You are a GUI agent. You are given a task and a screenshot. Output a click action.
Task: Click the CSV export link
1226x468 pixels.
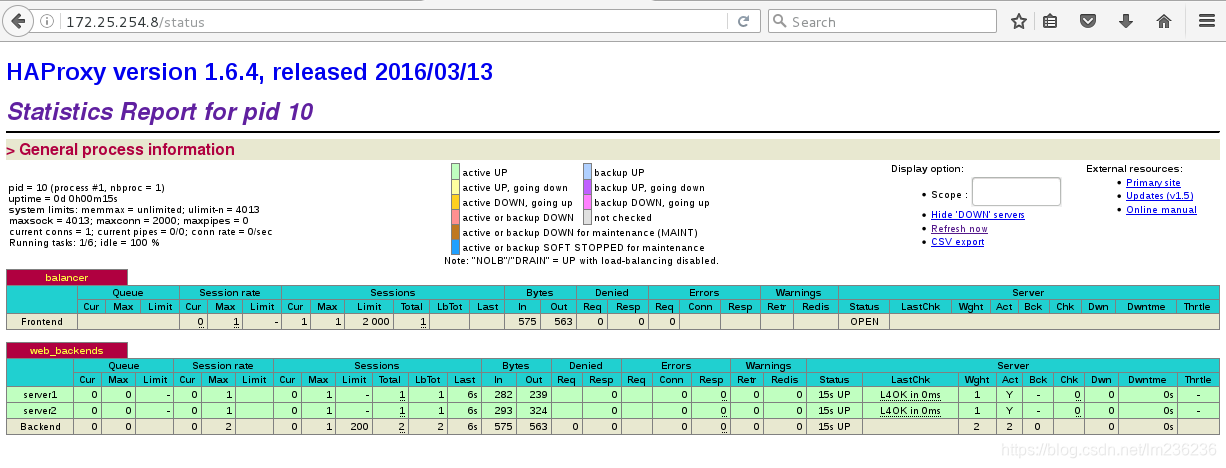(x=957, y=242)
